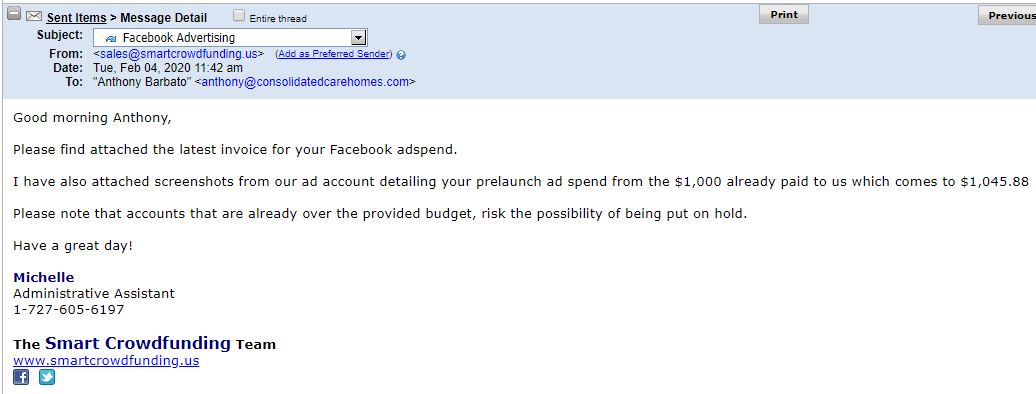
Task: Click the Michelle signature name
Action: 44,277
